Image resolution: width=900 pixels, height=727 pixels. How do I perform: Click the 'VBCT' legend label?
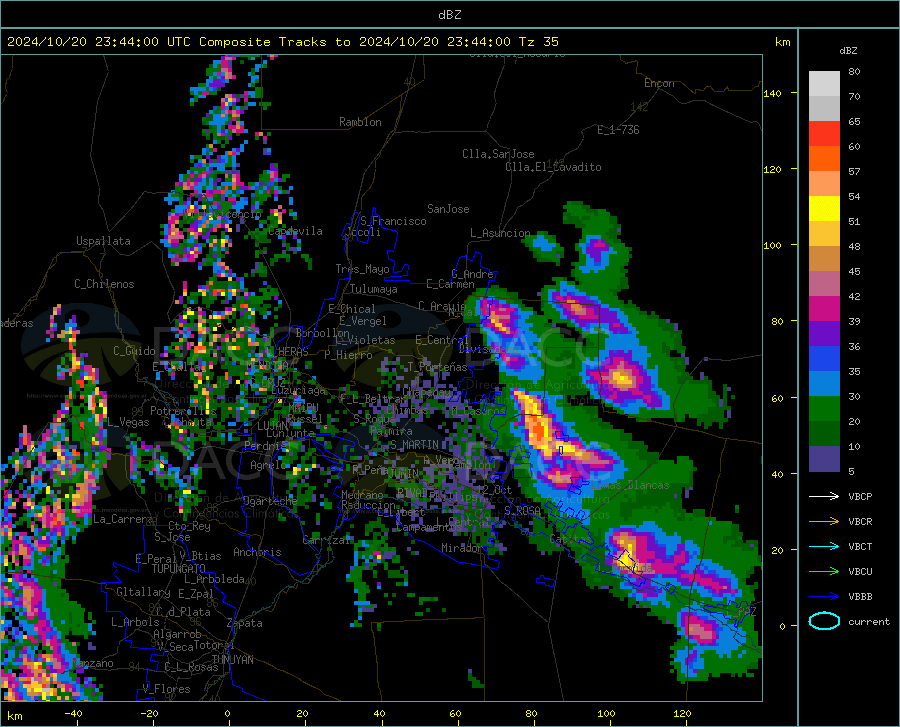coord(860,547)
